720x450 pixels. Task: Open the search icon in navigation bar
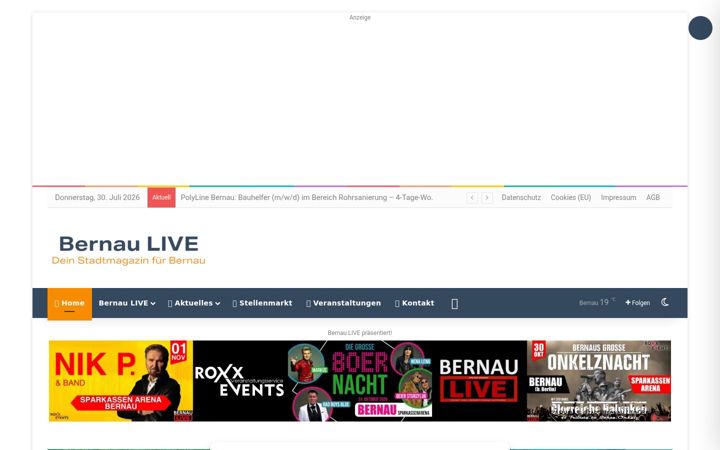tap(455, 304)
